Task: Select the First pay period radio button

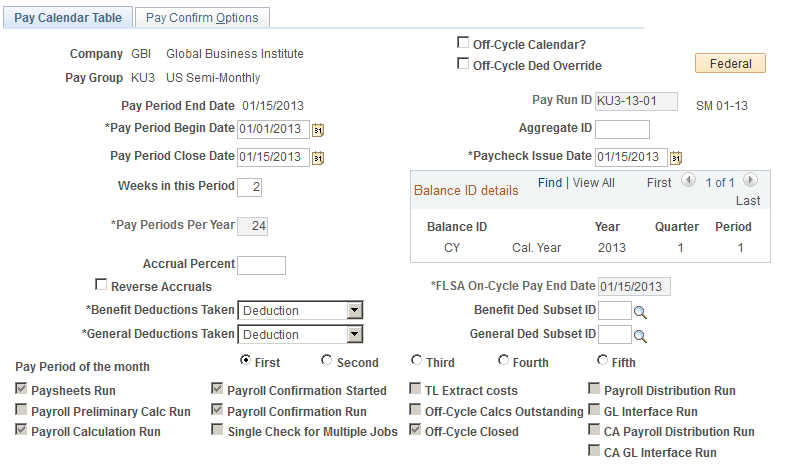Action: click(x=245, y=360)
